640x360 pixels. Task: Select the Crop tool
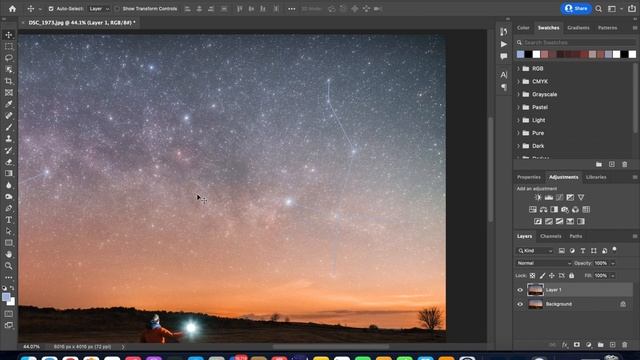click(x=9, y=81)
